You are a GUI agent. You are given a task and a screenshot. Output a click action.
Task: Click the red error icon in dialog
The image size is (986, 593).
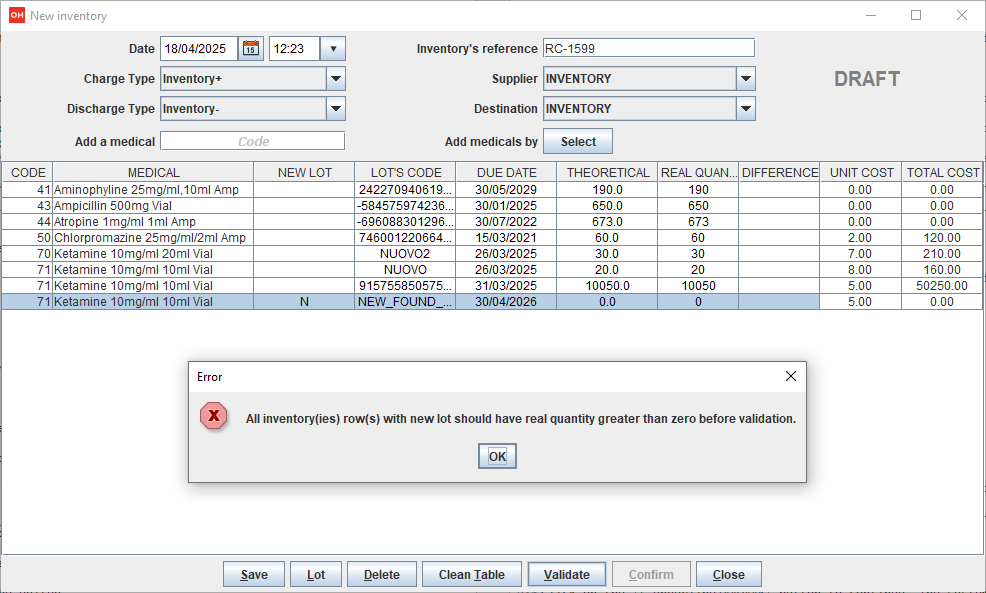(214, 417)
